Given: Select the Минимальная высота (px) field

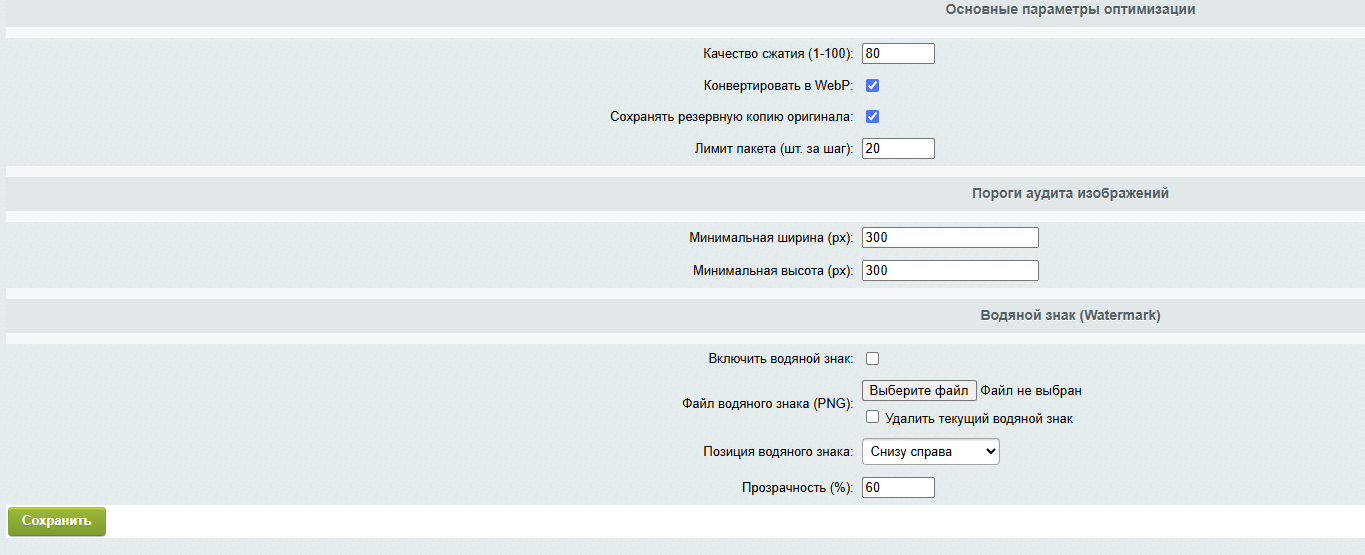Looking at the screenshot, I should pyautogui.click(x=950, y=271).
